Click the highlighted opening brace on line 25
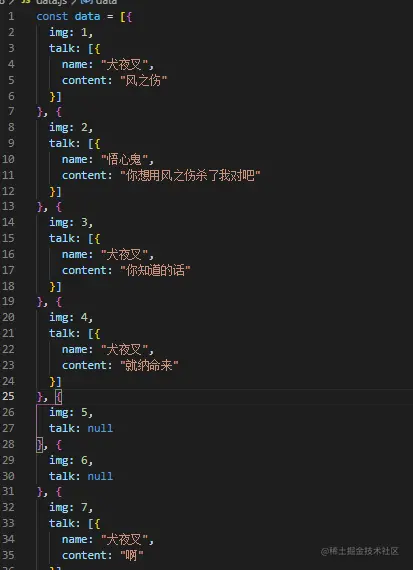Image resolution: width=413 pixels, height=570 pixels. point(59,397)
